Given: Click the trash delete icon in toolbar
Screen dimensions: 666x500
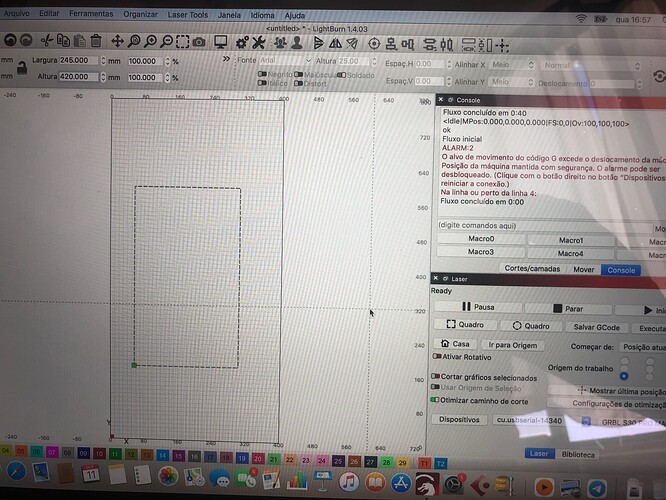Looking at the screenshot, I should click(95, 41).
